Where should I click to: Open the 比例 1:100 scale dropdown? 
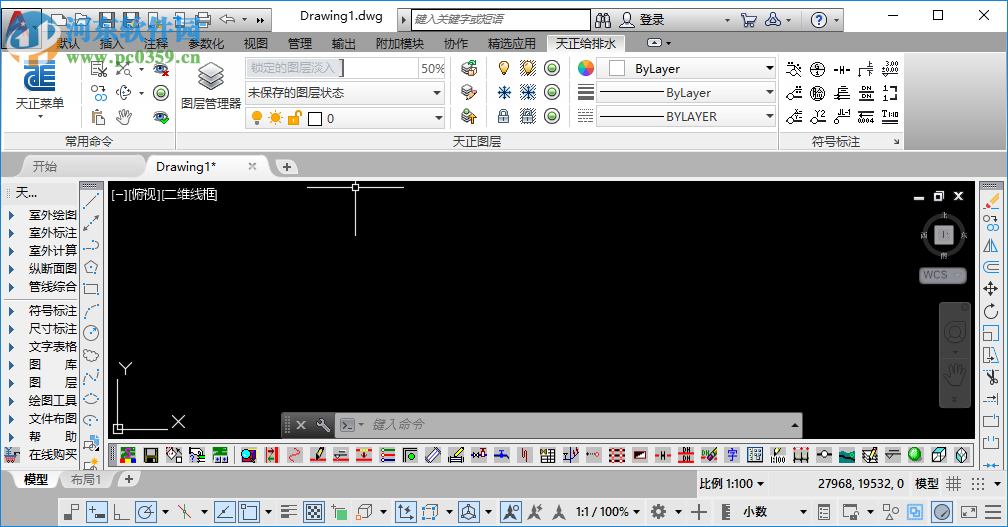[732, 483]
